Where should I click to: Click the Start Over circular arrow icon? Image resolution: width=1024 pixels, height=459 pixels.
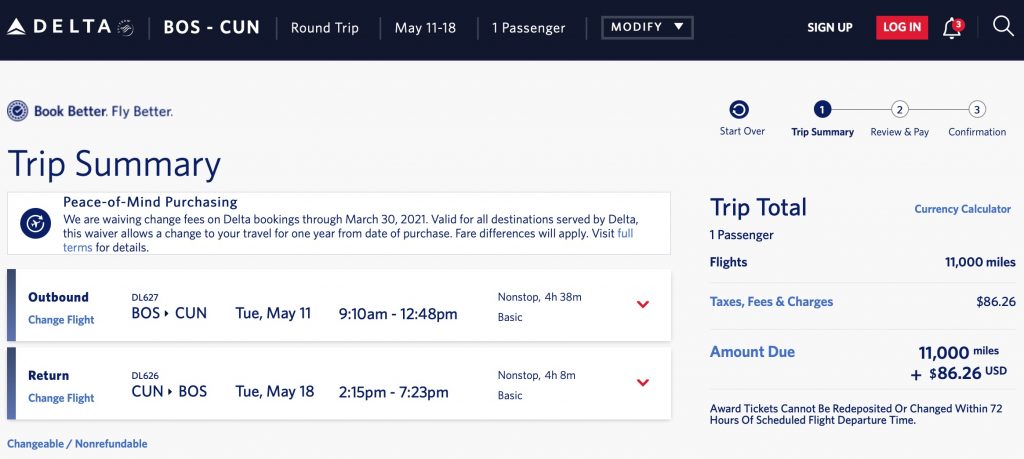[x=739, y=110]
